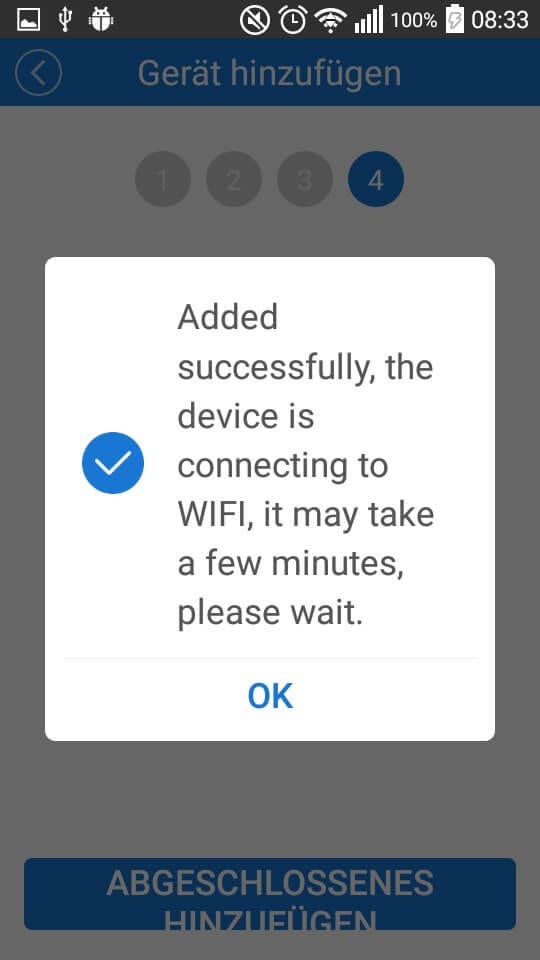The height and width of the screenshot is (960, 540).
Task: Tap the blue checkmark success icon
Action: pos(113,463)
